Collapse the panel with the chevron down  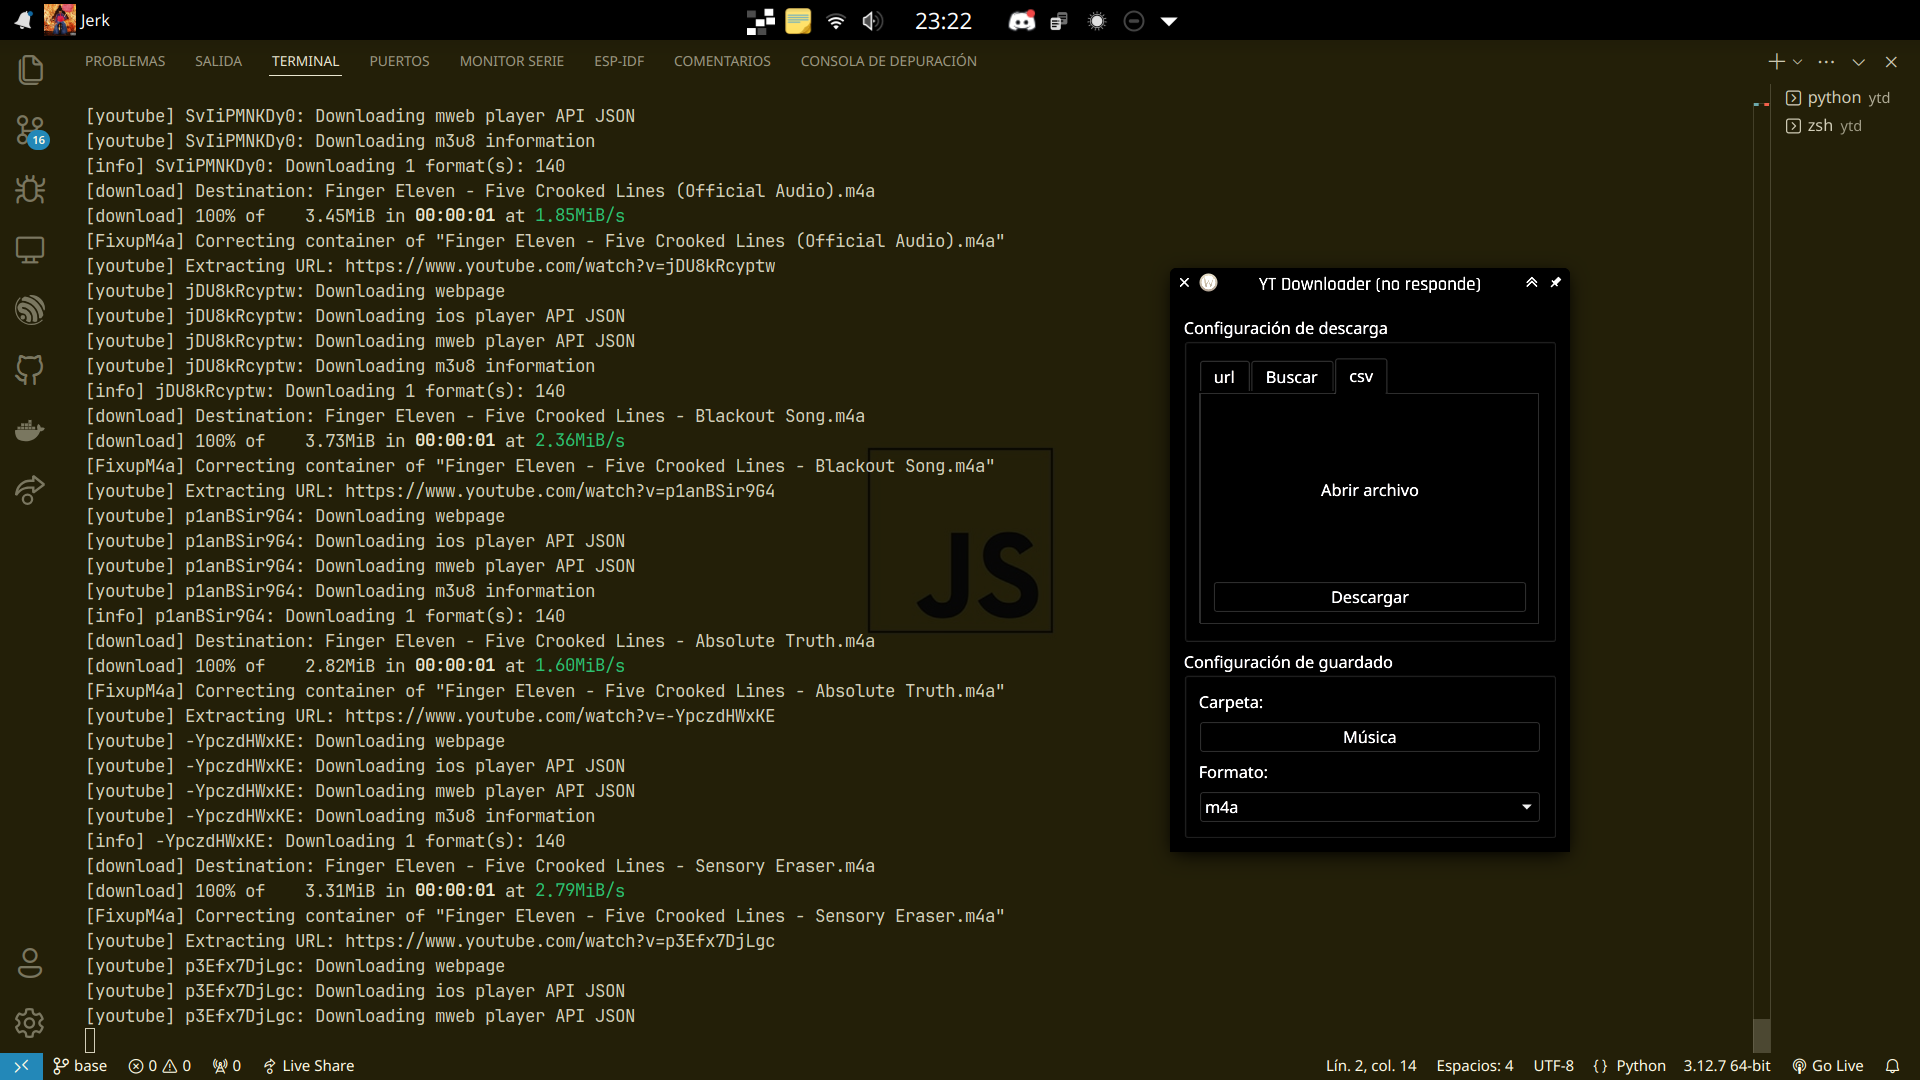coord(1858,62)
